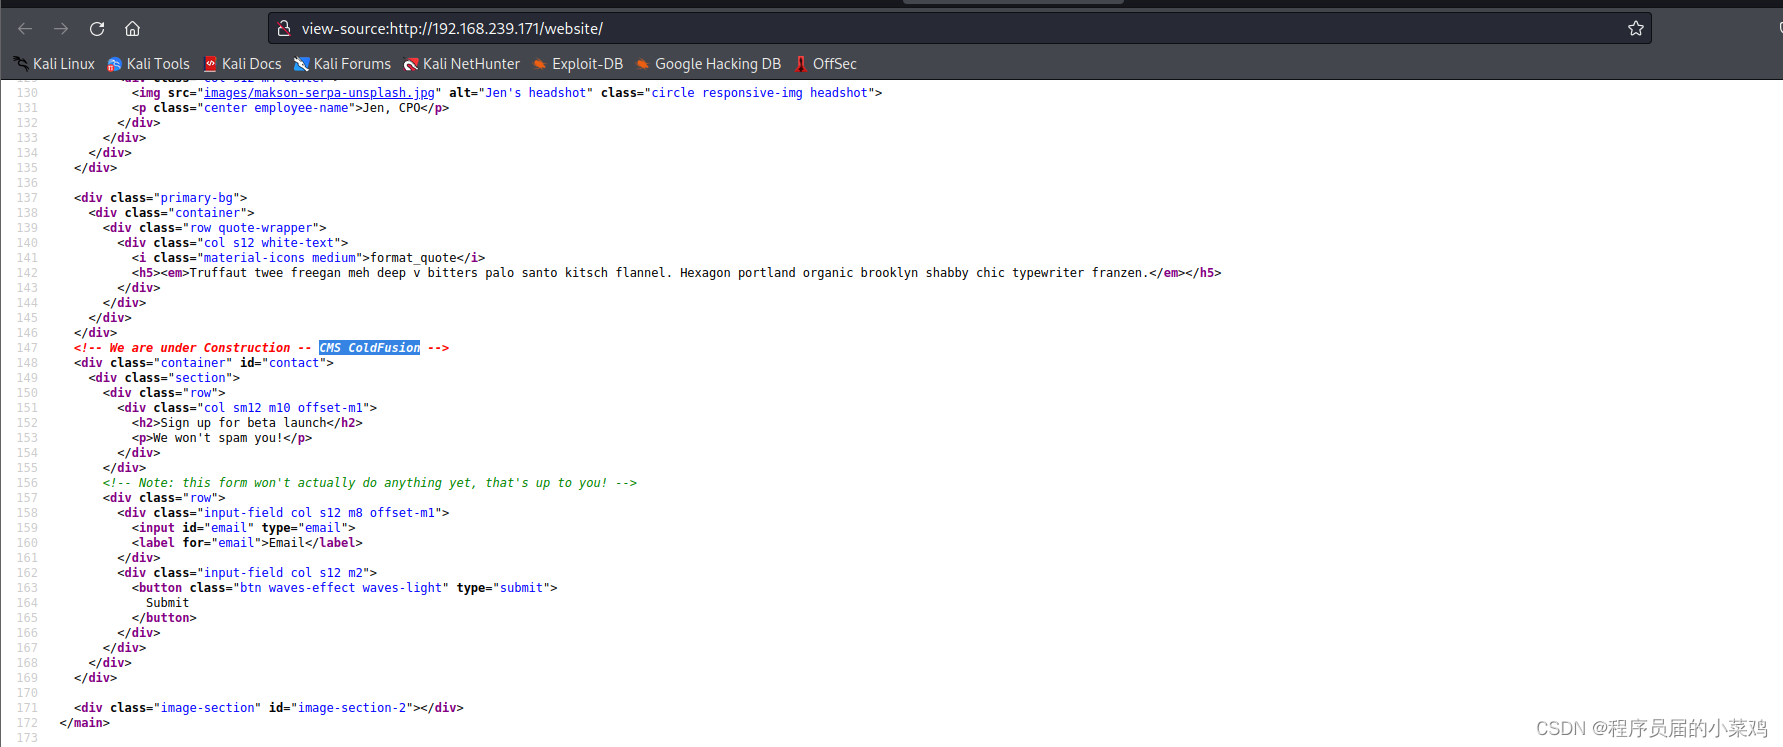Click the input-field col s12 m8 line
The image size is (1783, 747).
[283, 513]
